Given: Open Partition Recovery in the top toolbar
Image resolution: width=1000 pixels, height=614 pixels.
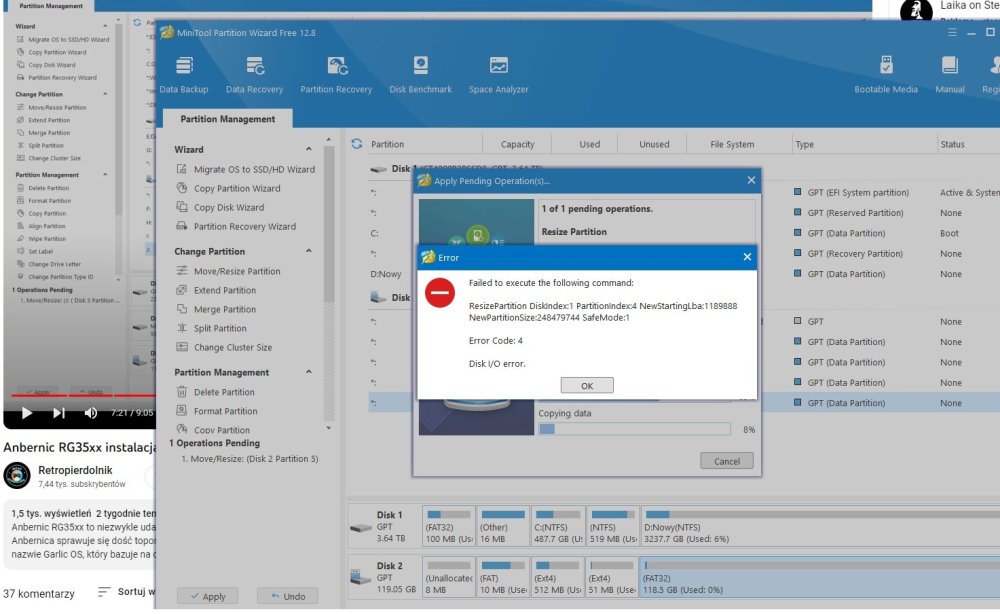Looking at the screenshot, I should pyautogui.click(x=336, y=75).
